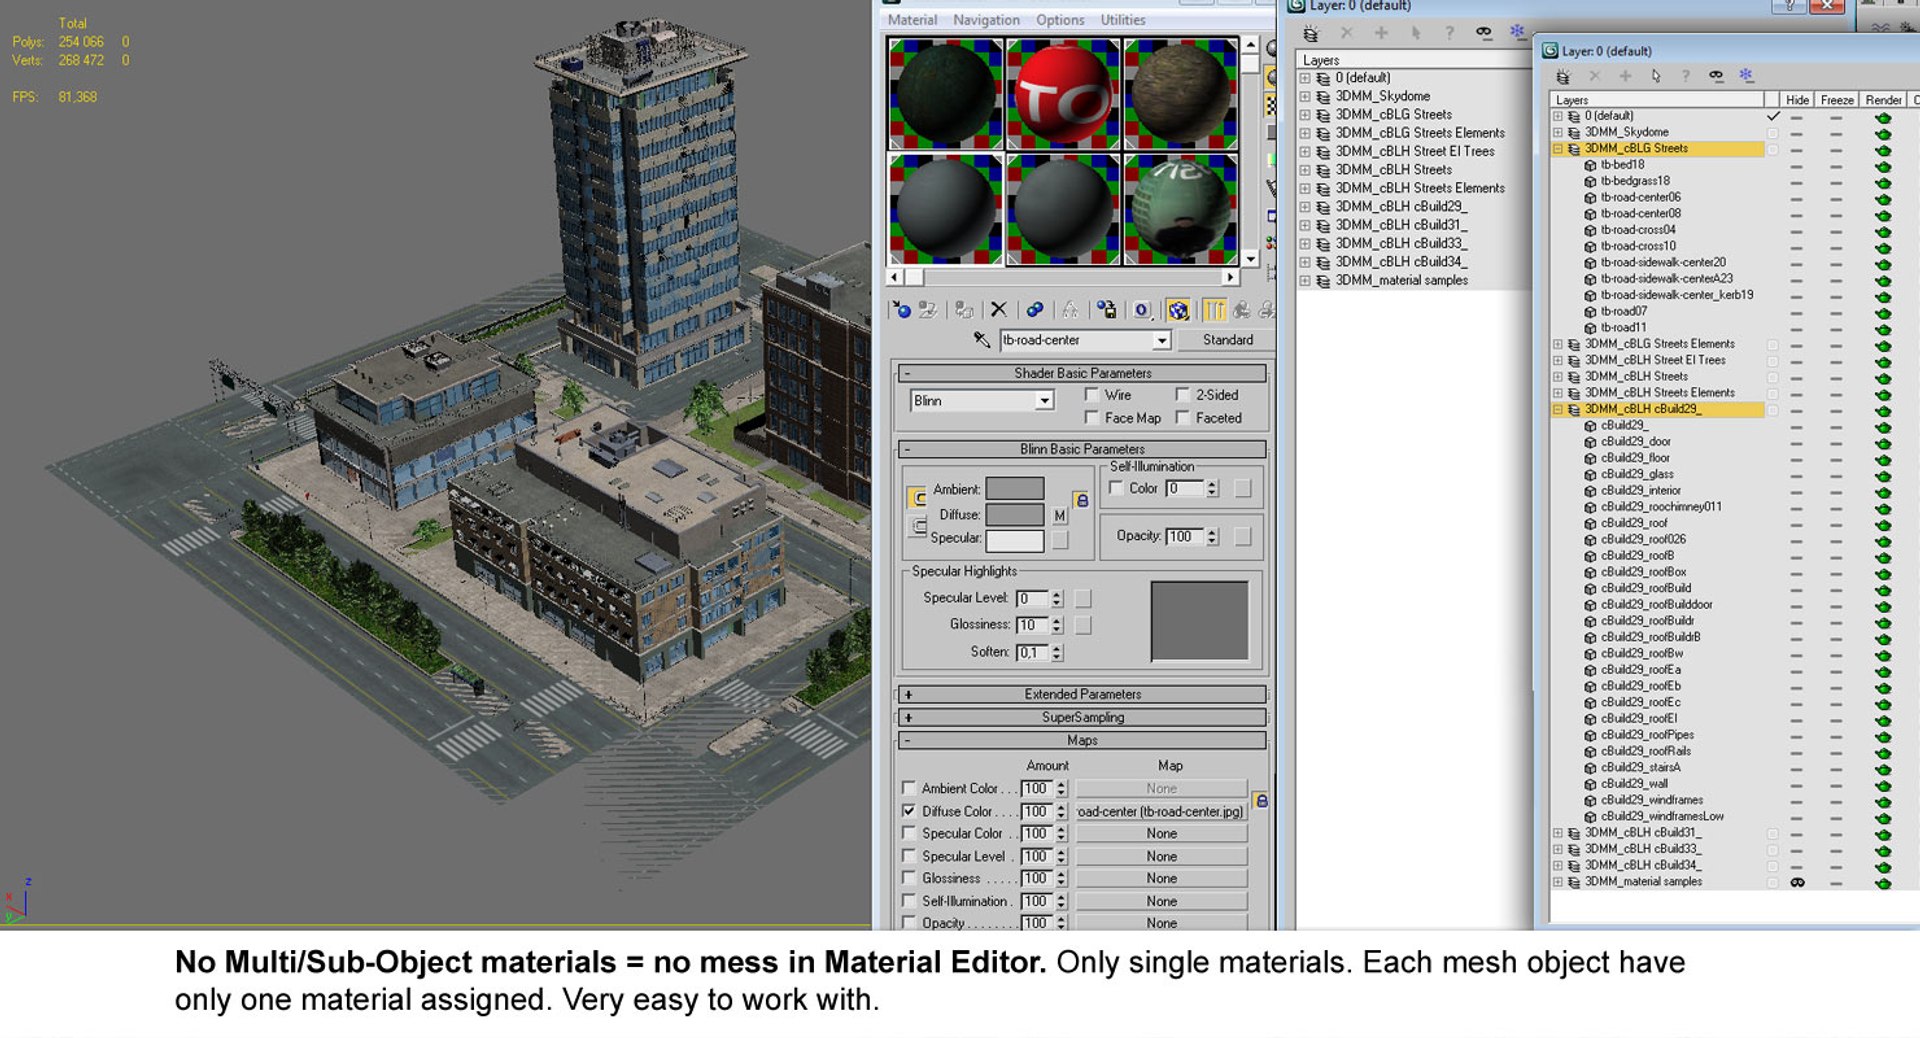Click Make Unique two-spheres icon
Viewport: 1920px width, 1038px height.
(1035, 310)
